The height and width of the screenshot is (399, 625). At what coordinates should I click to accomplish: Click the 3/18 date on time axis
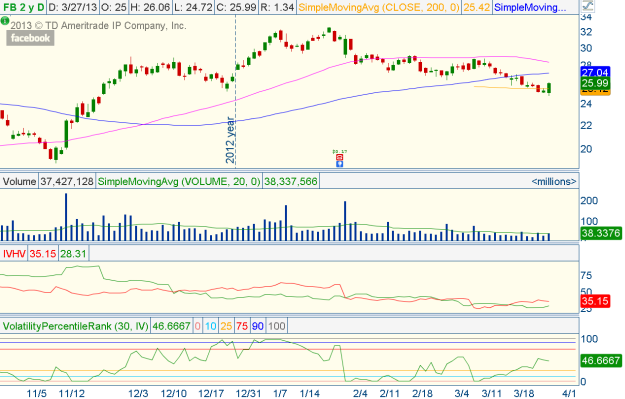524,393
